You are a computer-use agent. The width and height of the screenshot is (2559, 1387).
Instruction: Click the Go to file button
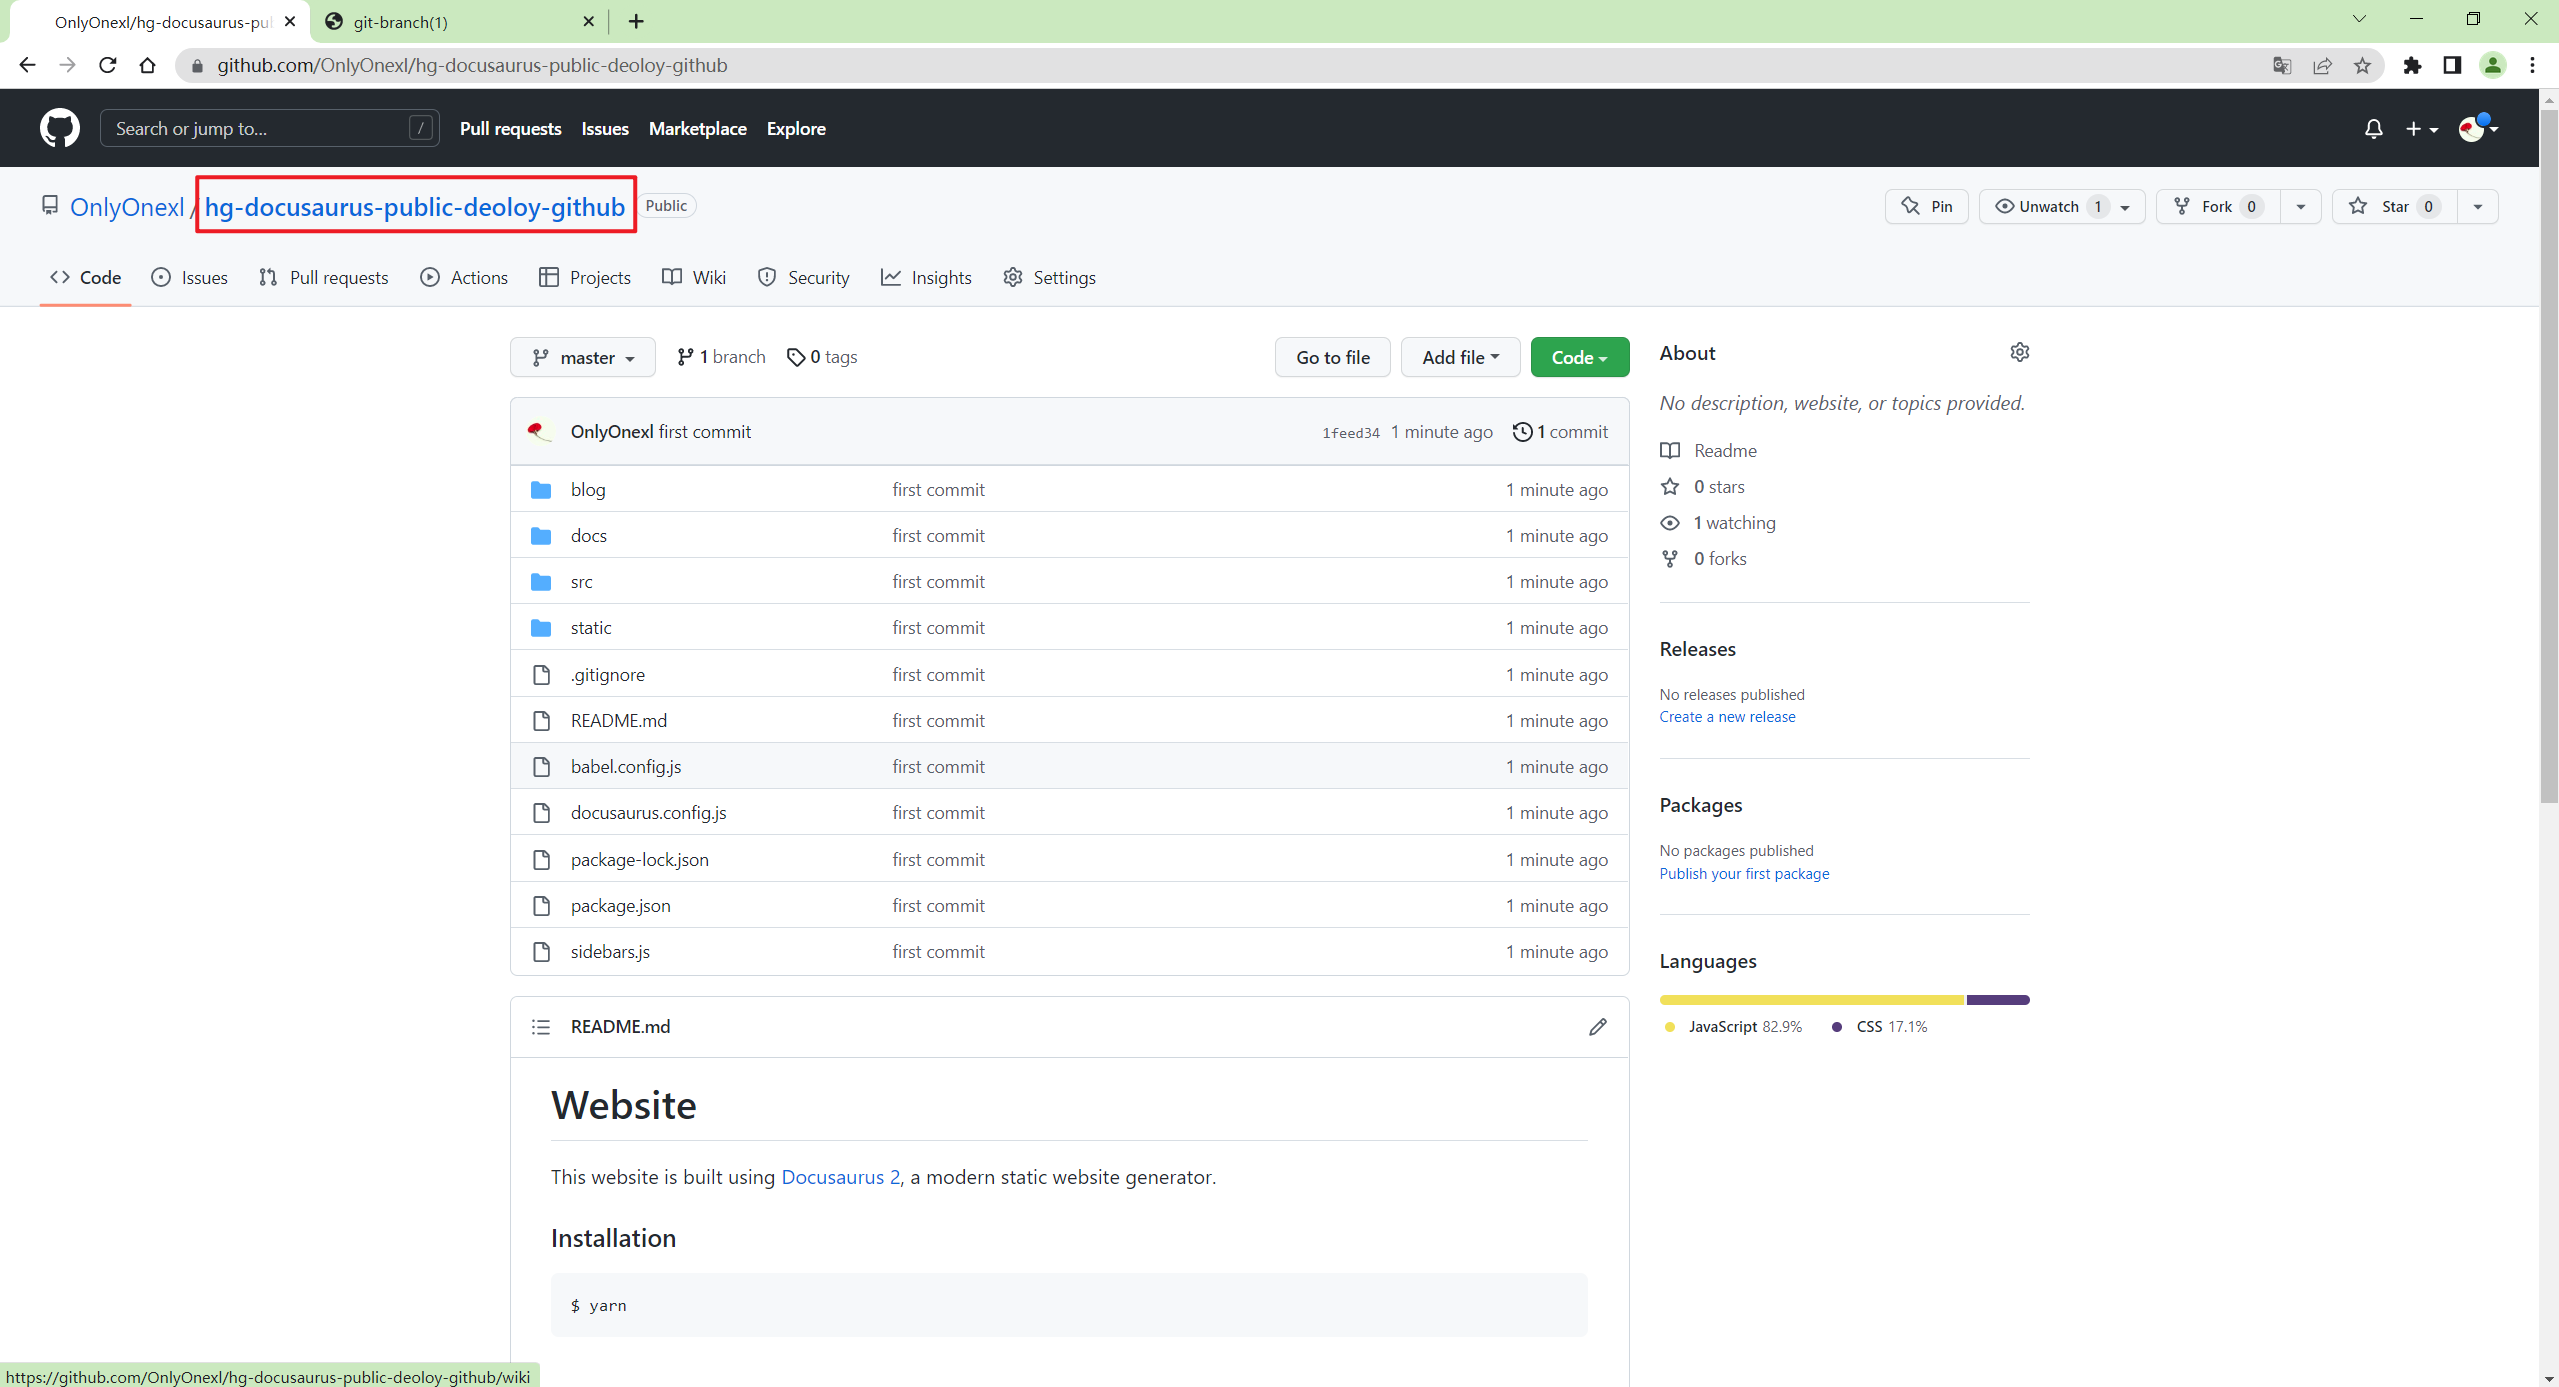1332,358
